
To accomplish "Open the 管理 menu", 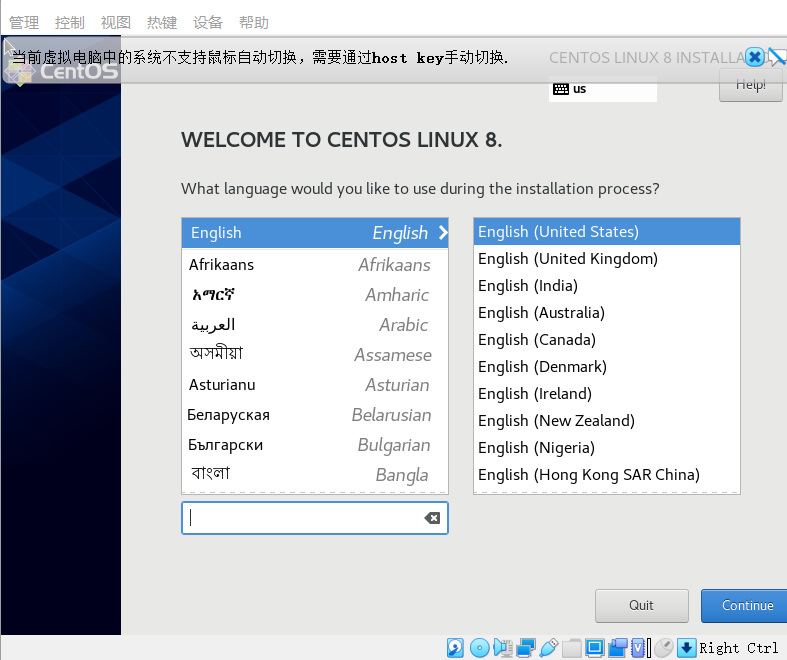I will [x=24, y=23].
